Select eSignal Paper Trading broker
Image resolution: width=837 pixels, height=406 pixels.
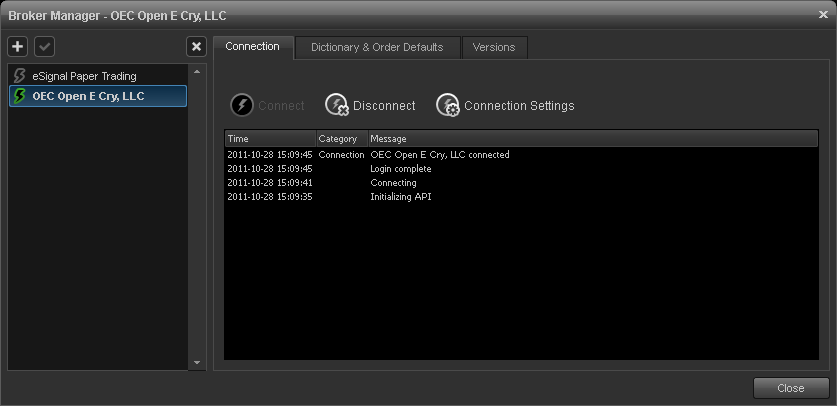(98, 76)
